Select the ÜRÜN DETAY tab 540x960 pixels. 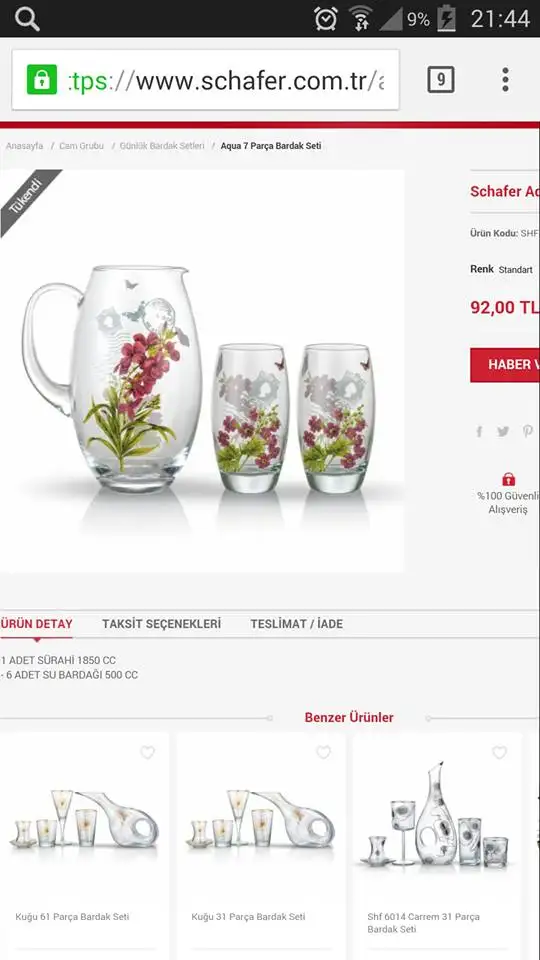37,624
